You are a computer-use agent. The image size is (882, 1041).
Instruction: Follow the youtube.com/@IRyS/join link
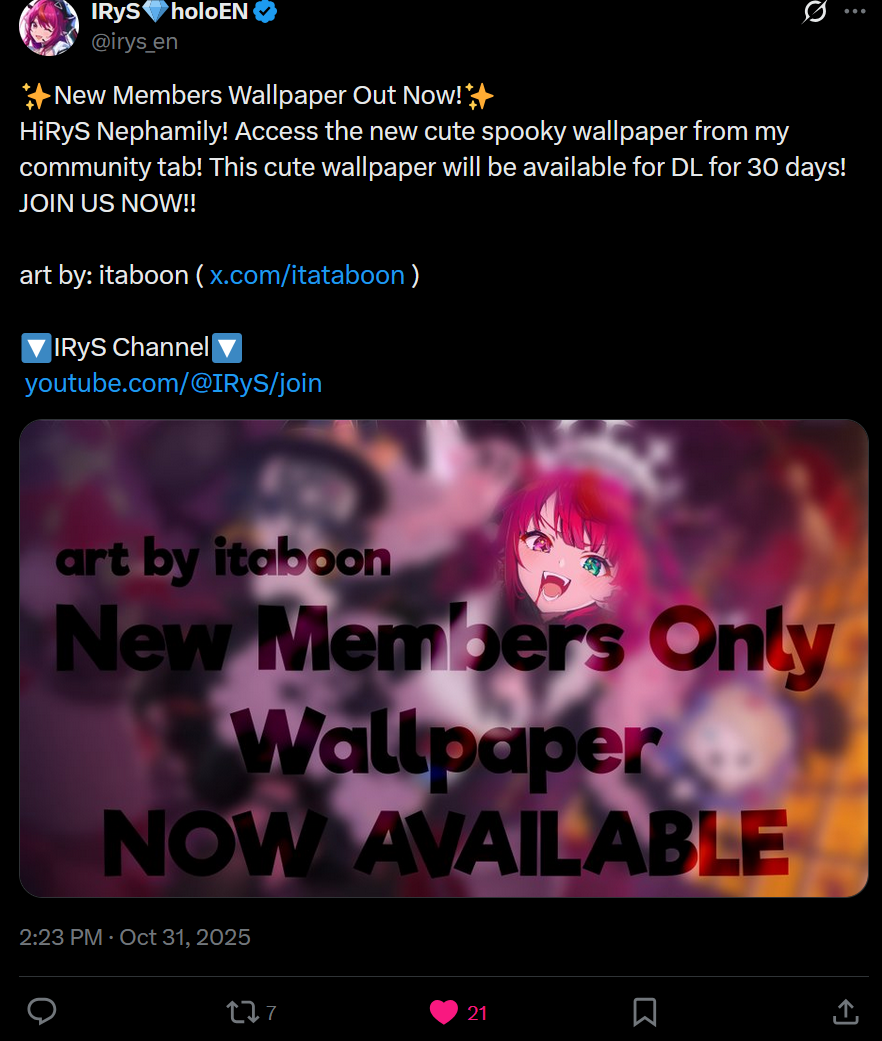click(173, 383)
